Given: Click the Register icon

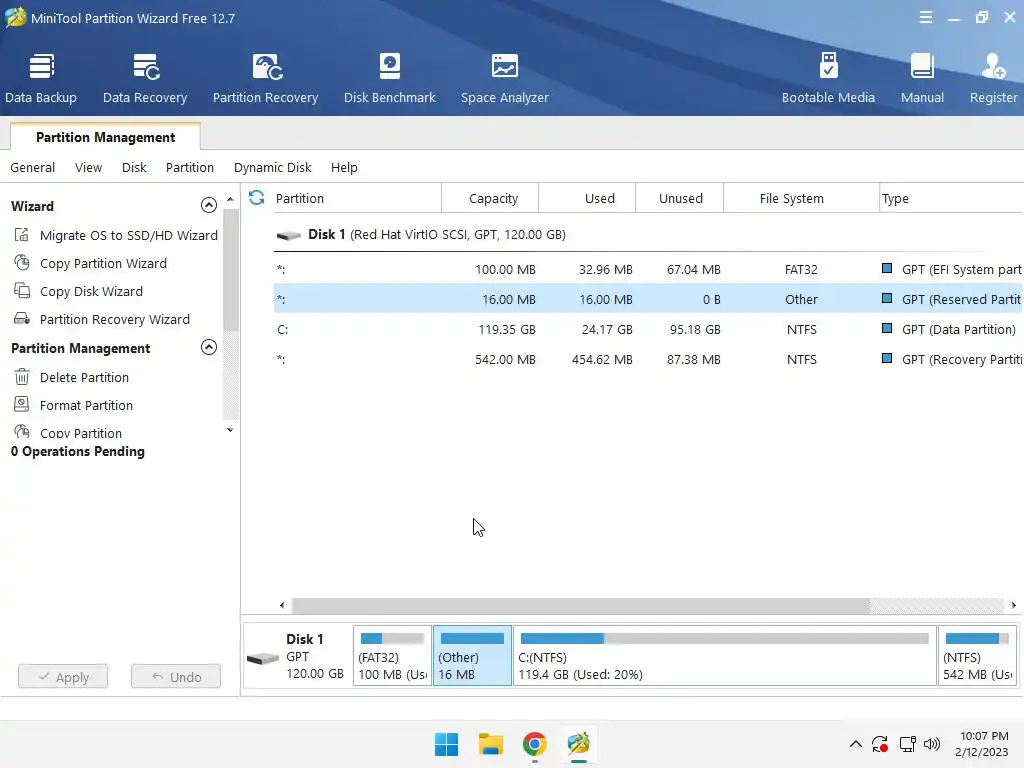Looking at the screenshot, I should click(993, 78).
